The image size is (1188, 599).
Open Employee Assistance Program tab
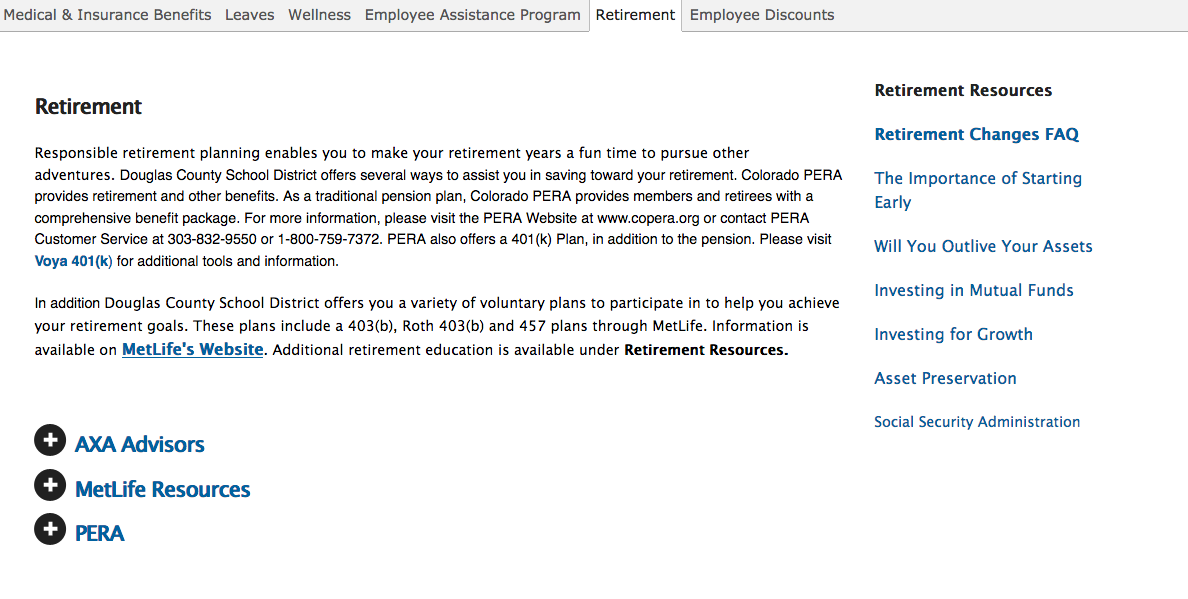pyautogui.click(x=473, y=15)
